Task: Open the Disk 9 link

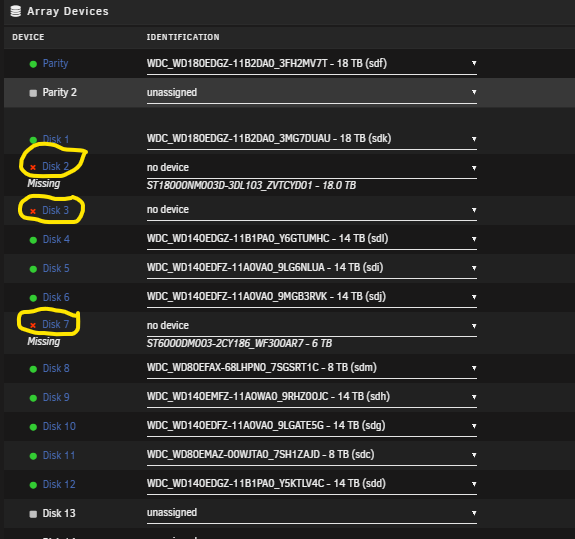Action: click(x=56, y=397)
